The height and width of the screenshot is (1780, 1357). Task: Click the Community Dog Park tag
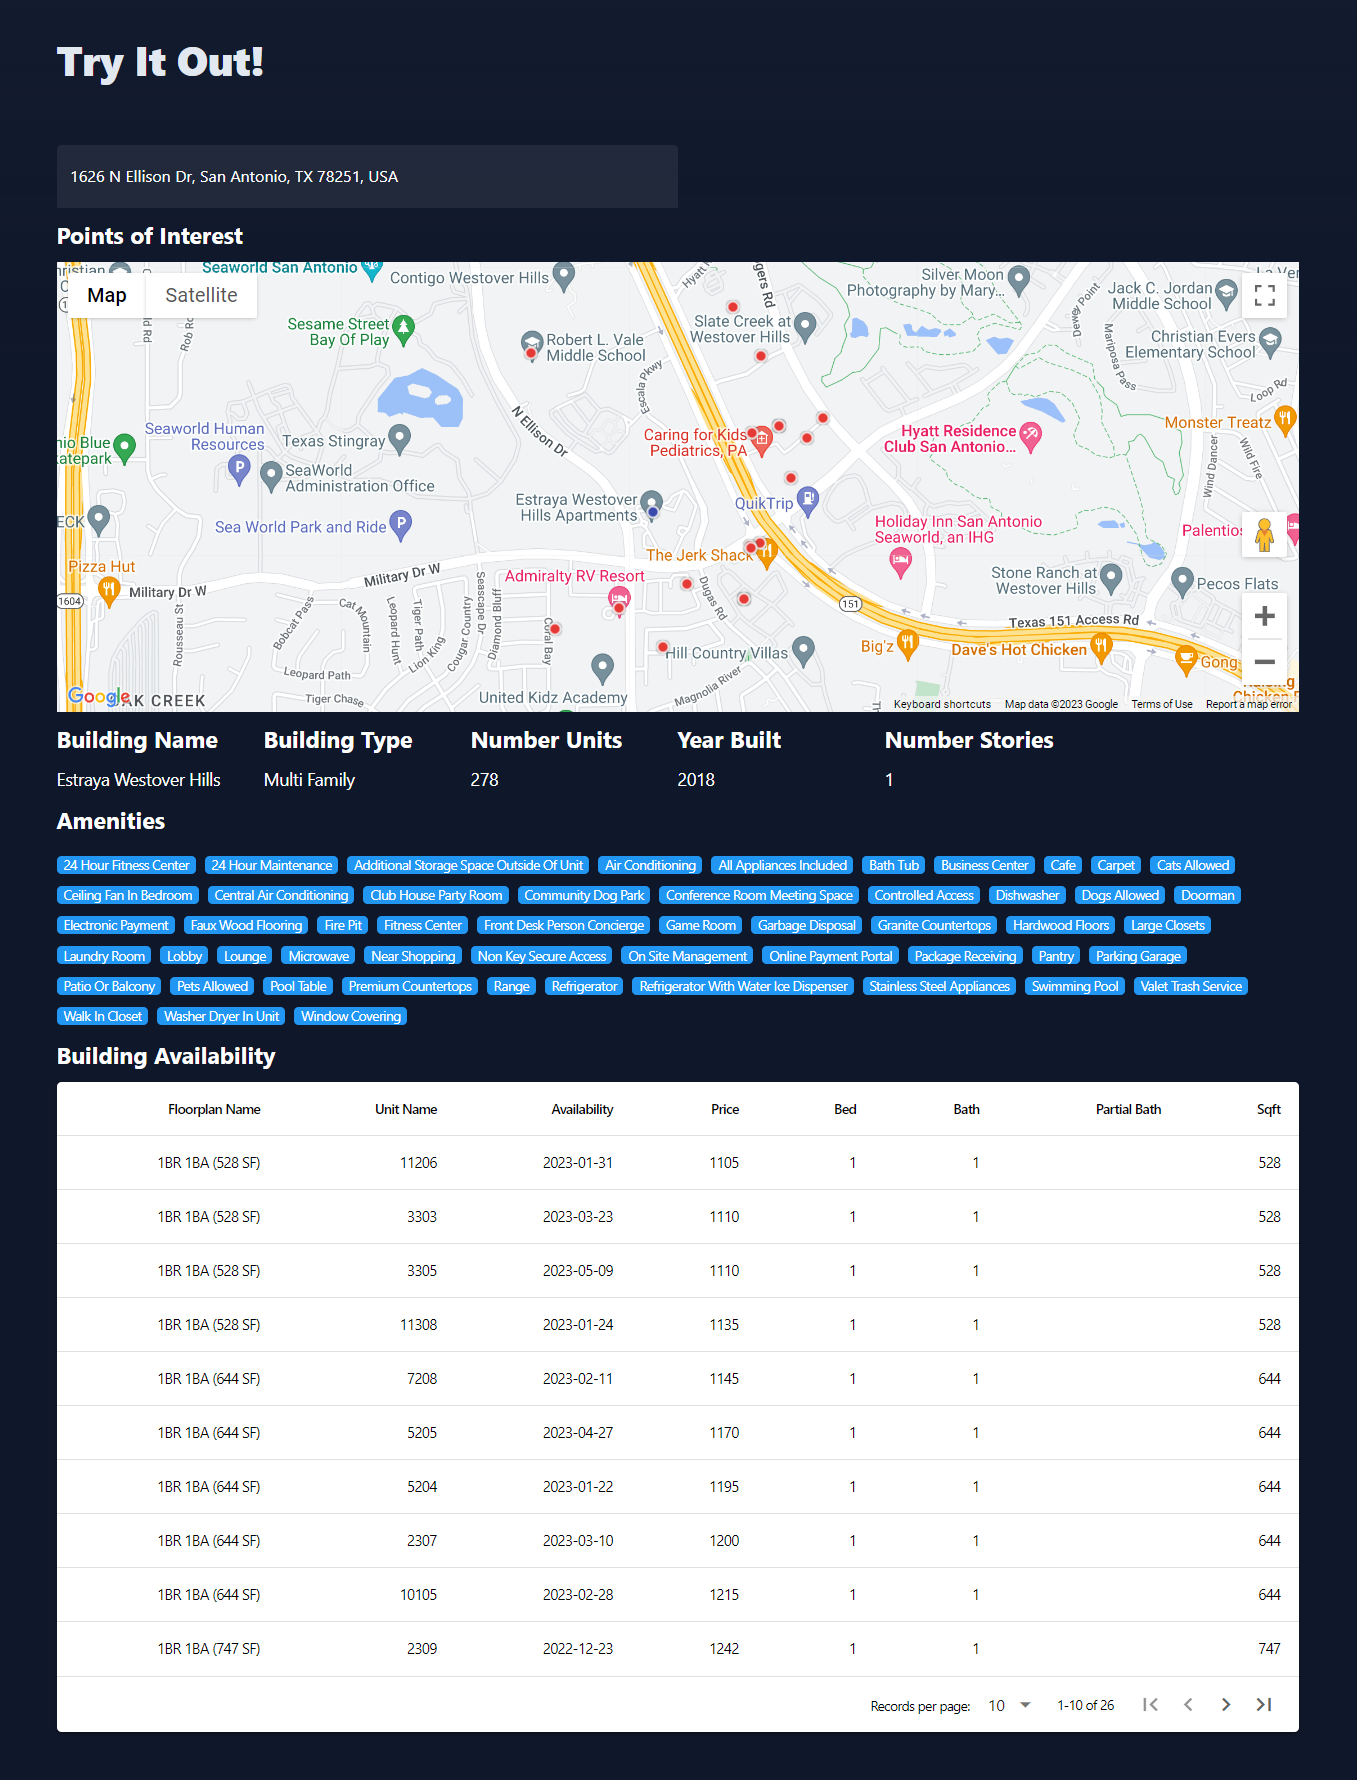point(584,895)
